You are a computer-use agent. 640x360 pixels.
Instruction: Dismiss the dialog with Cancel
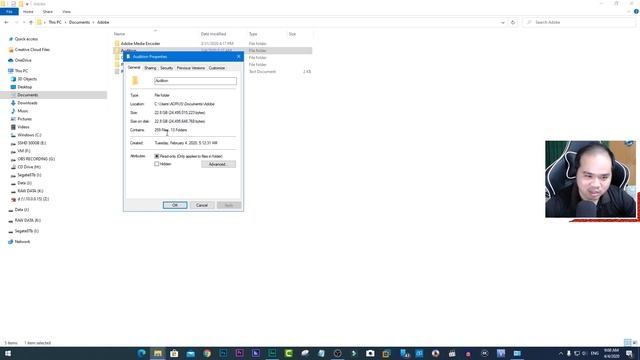(202, 205)
